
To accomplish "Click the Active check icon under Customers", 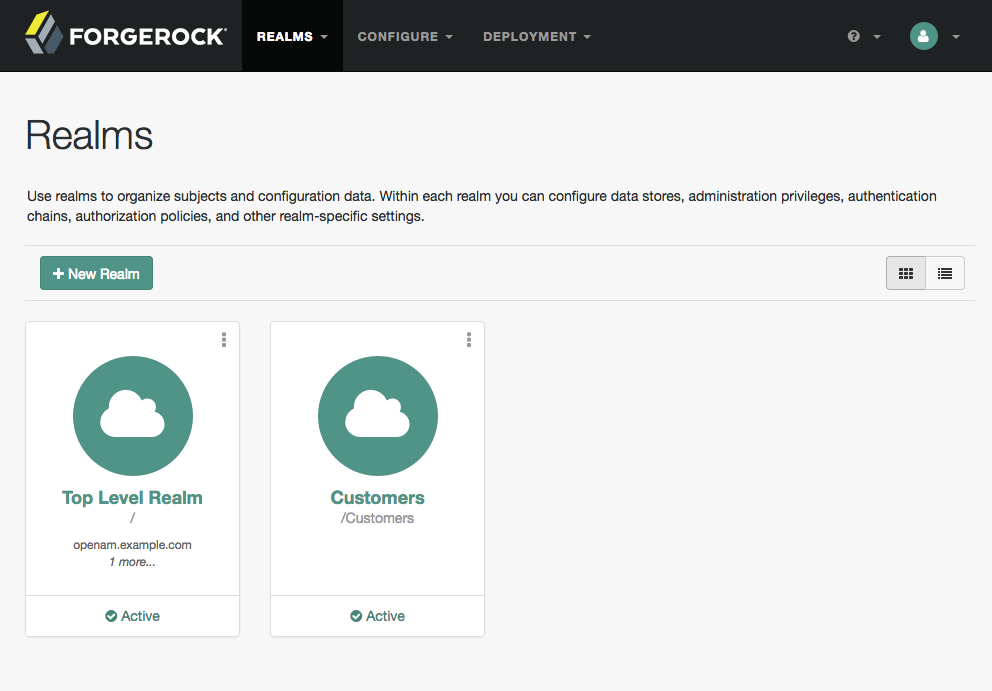I will [356, 616].
